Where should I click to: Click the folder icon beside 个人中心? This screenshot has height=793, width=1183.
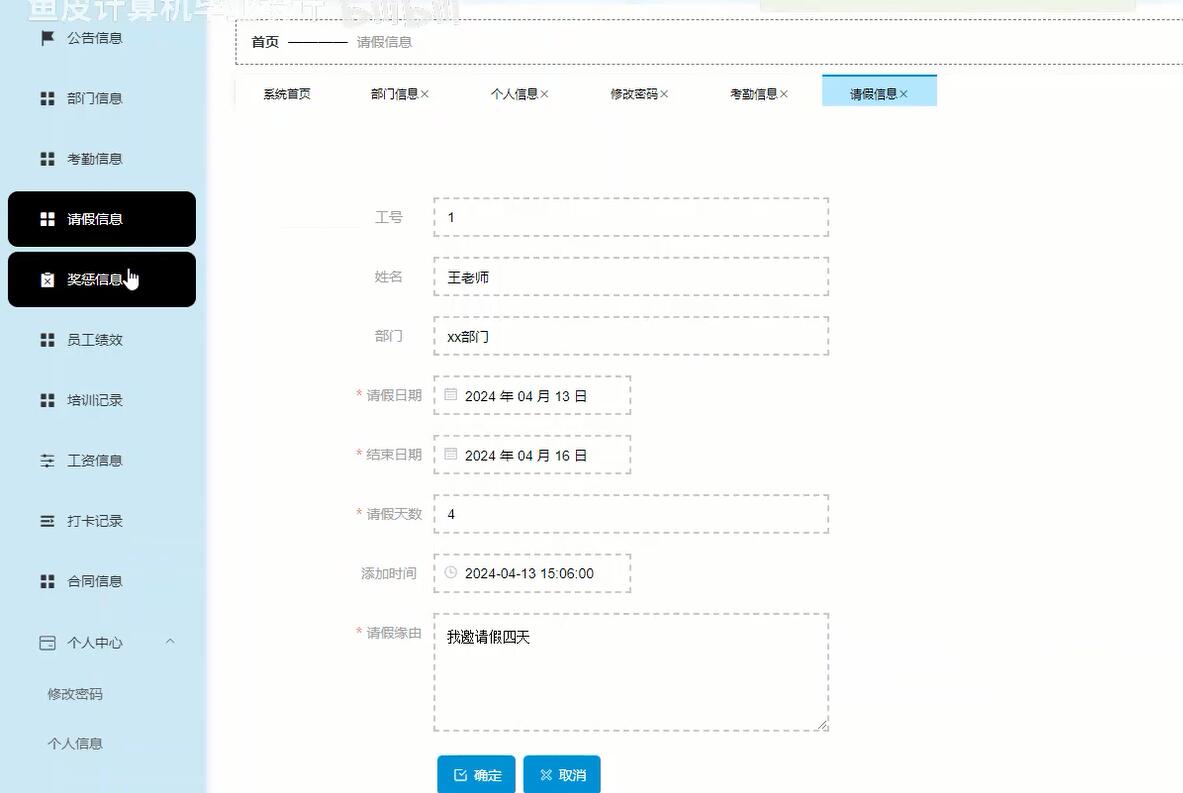pyautogui.click(x=45, y=642)
